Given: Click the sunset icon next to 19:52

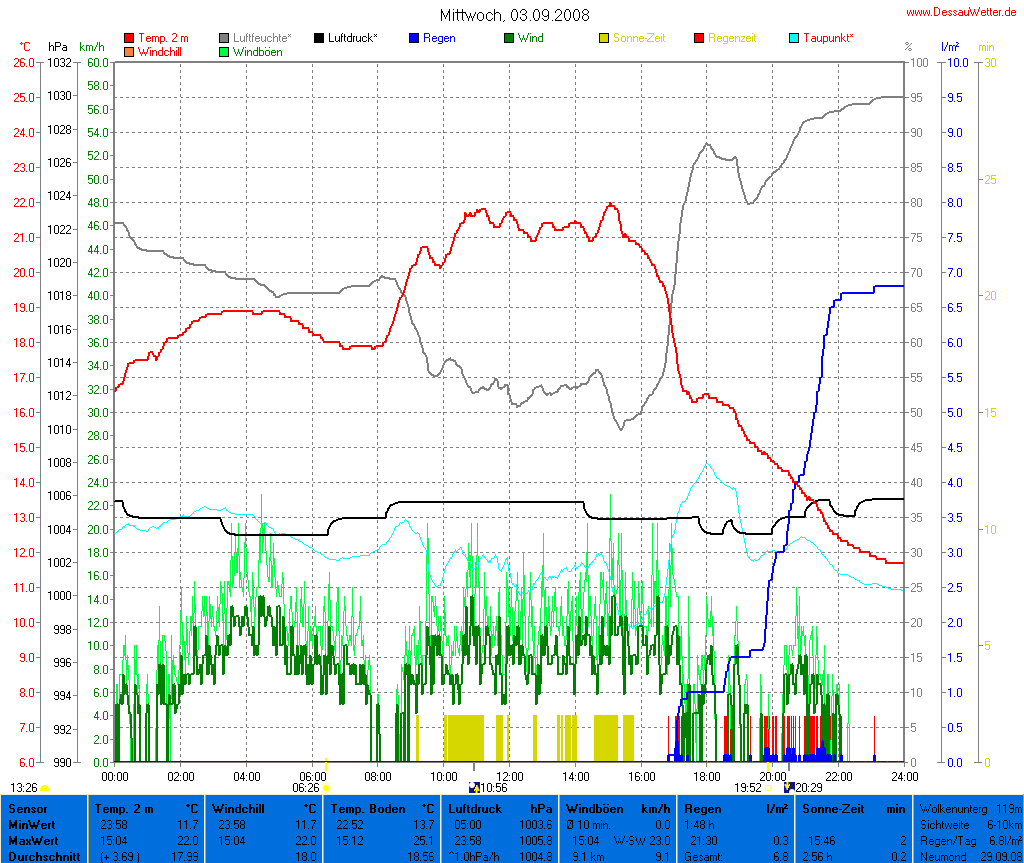Looking at the screenshot, I should point(769,787).
